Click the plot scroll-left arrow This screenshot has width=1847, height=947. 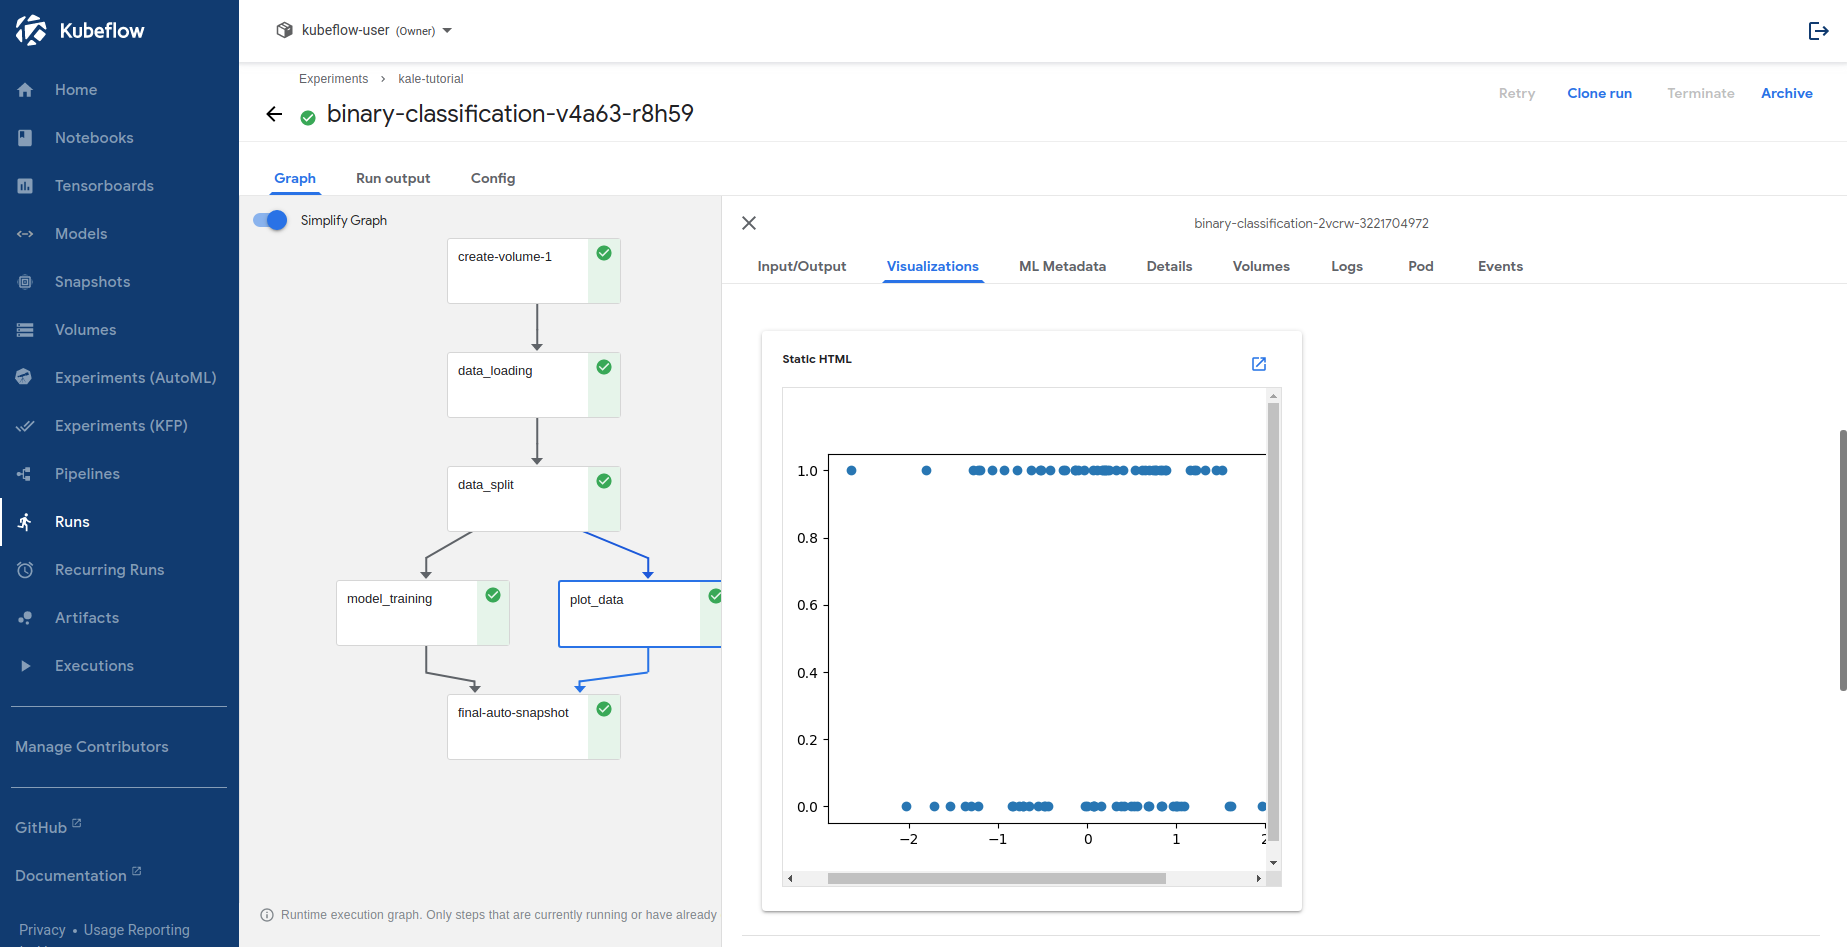790,879
